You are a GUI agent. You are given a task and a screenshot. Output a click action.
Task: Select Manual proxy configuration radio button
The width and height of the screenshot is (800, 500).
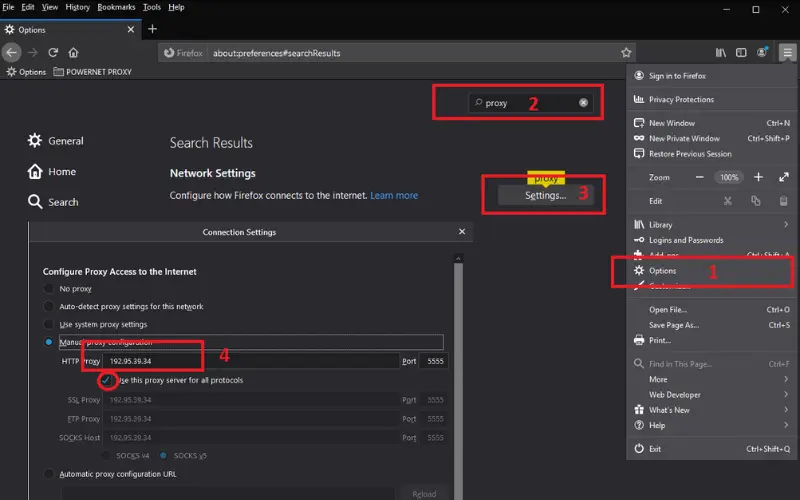click(48, 342)
